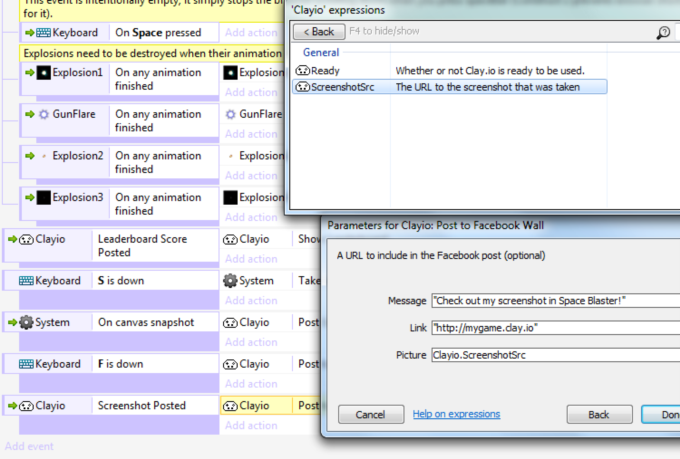Click the Done button in parameters dialog
This screenshot has width=680, height=459.
coord(660,414)
